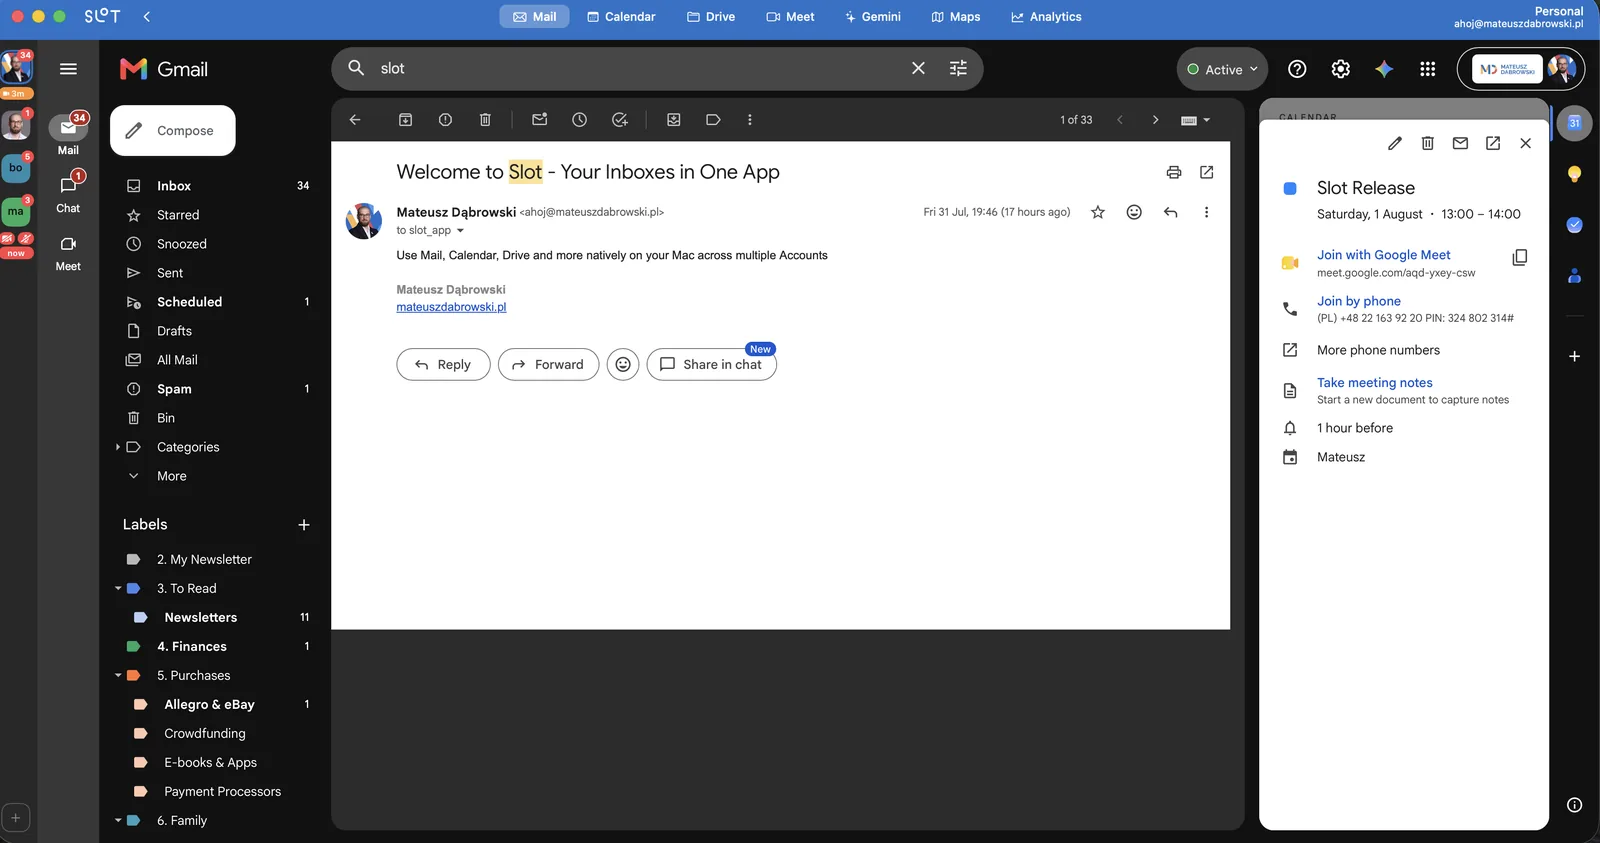
Task: Open the email in a new window
Action: (1207, 172)
